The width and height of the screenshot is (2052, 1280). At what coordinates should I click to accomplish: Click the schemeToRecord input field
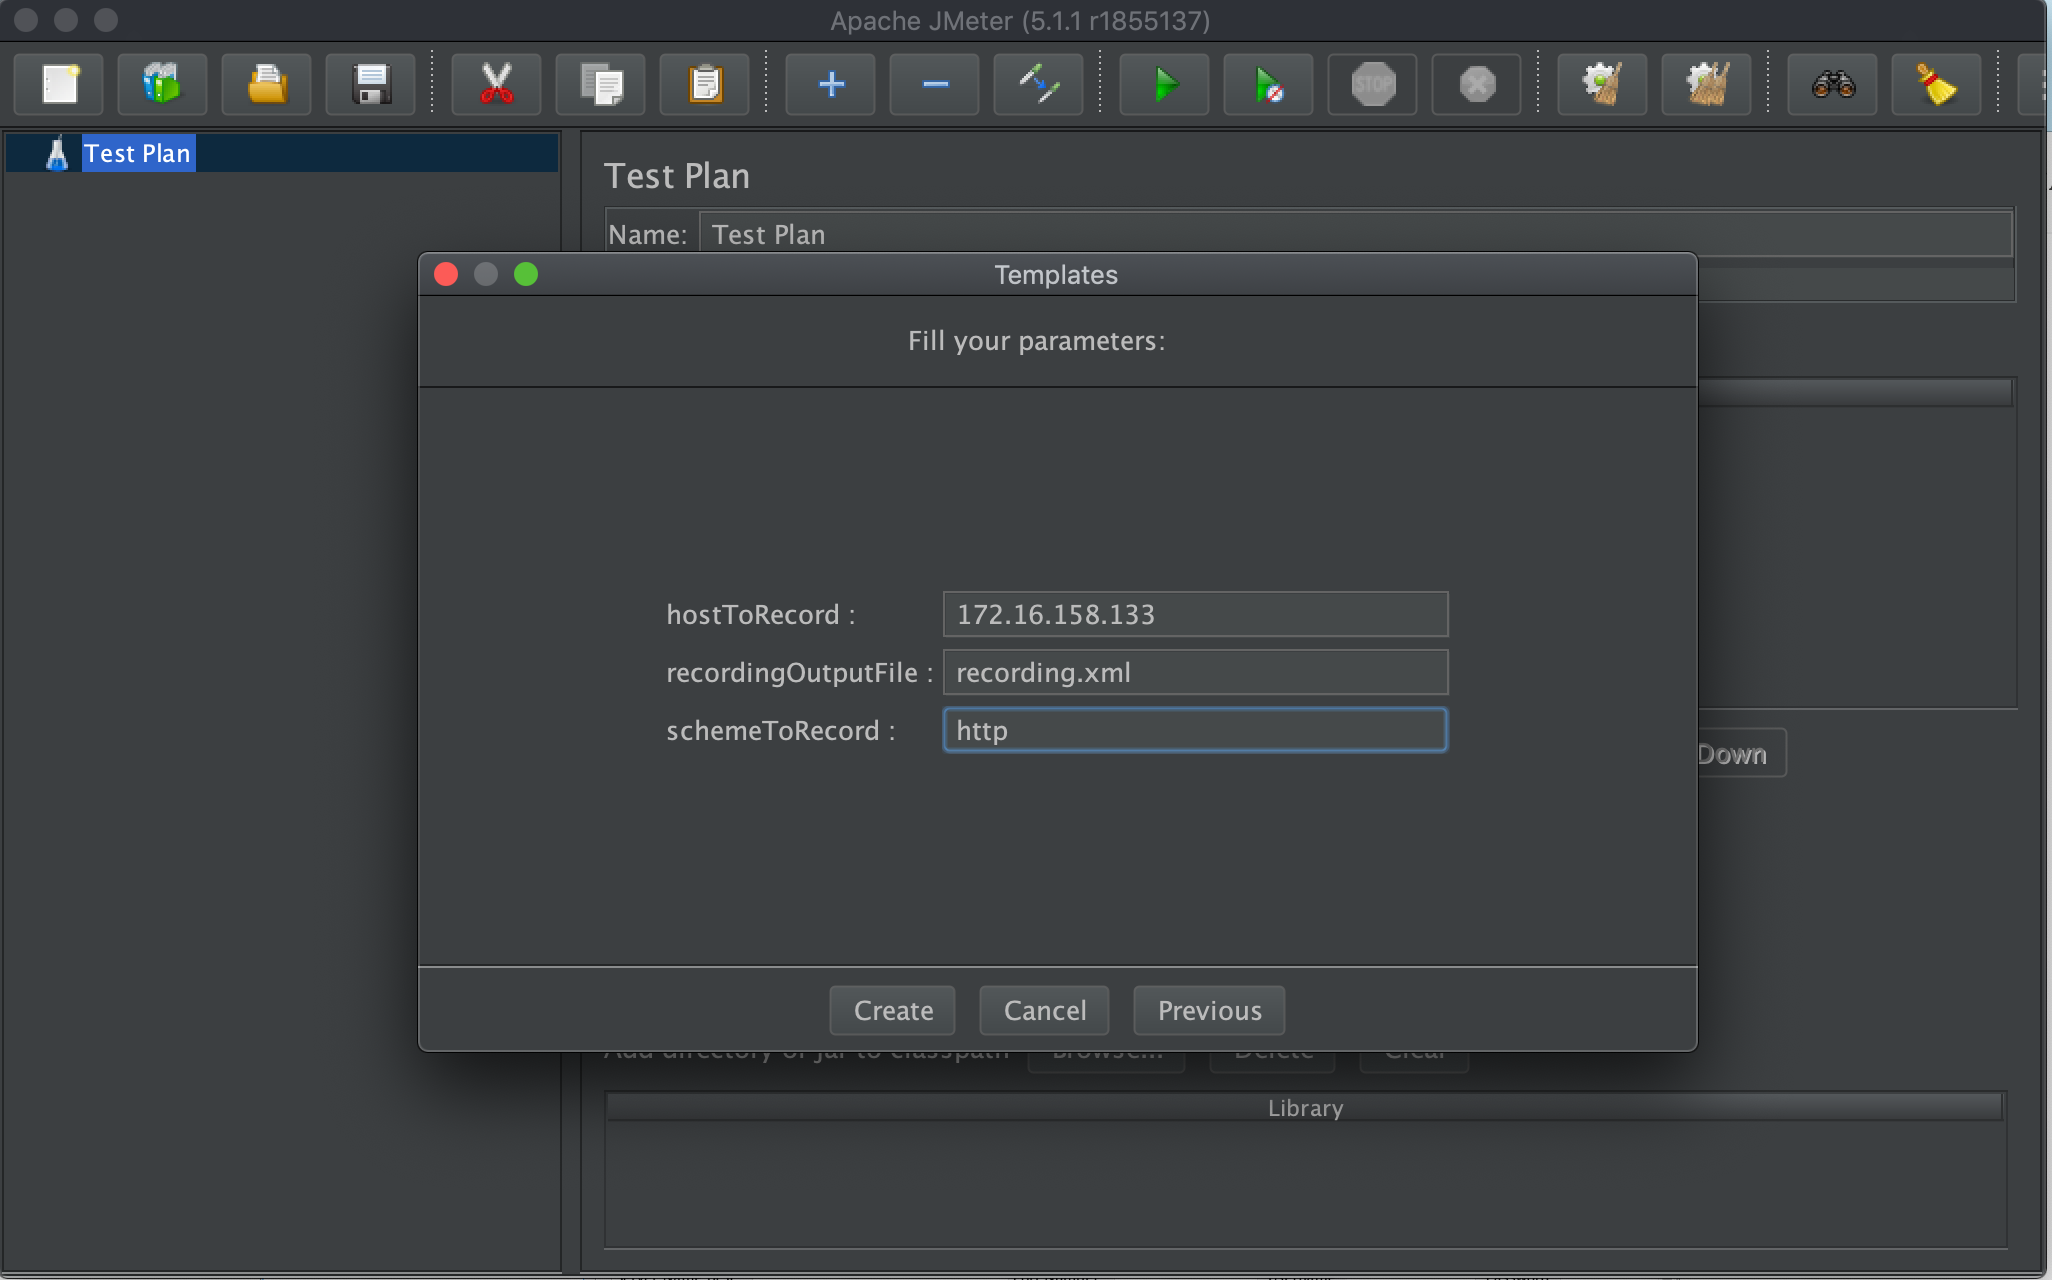pyautogui.click(x=1195, y=730)
